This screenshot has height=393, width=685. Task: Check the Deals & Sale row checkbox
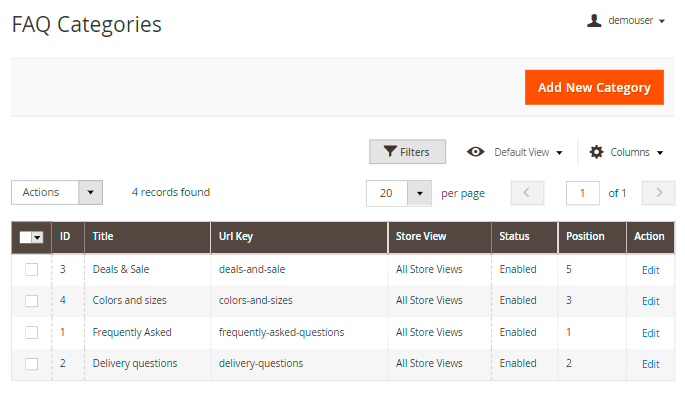[31, 269]
